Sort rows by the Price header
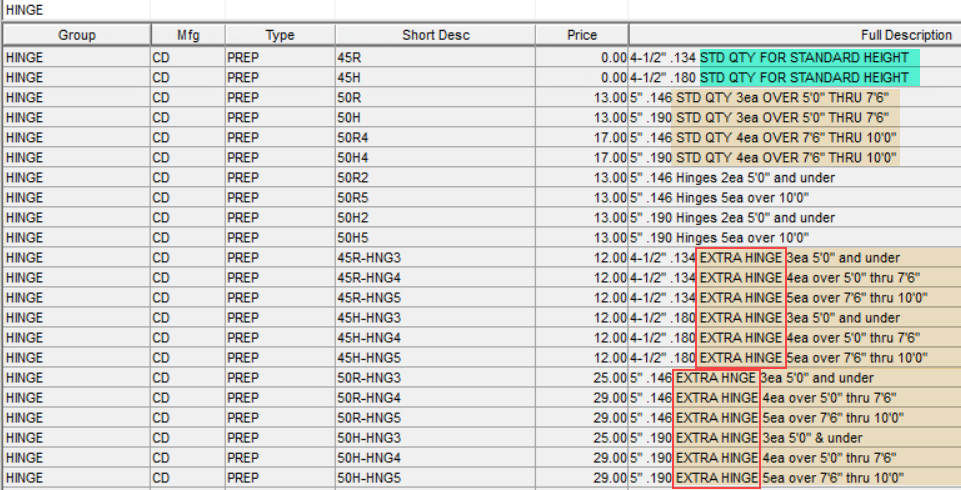961x490 pixels. [x=581, y=35]
